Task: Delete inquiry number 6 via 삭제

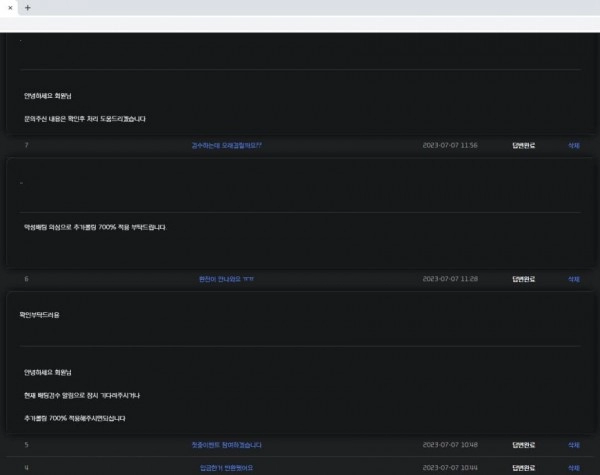Action: click(574, 279)
